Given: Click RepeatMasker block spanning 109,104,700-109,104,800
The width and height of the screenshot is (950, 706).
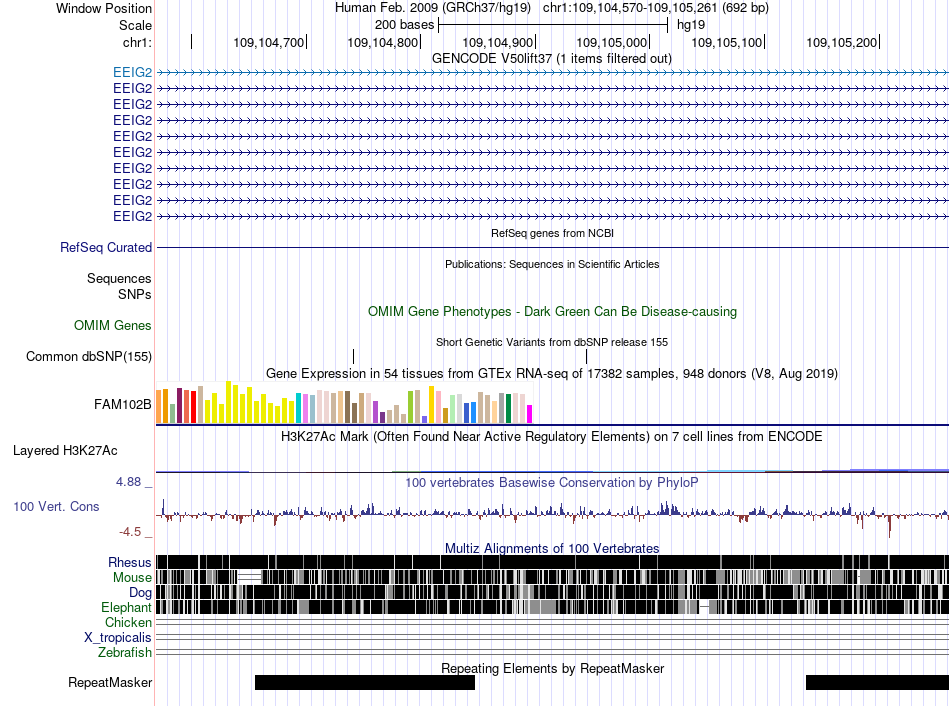Looking at the screenshot, I should point(365,682).
